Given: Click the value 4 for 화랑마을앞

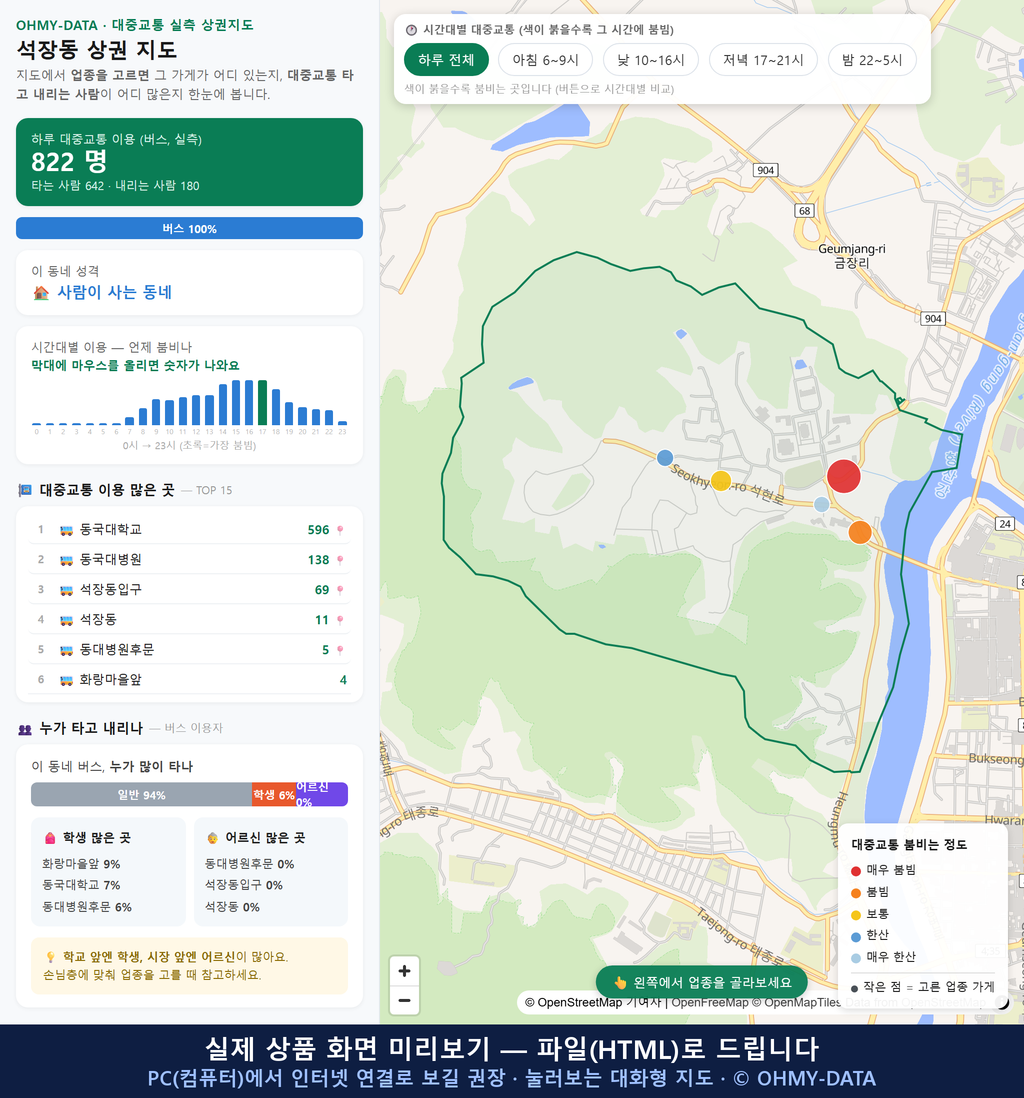Looking at the screenshot, I should 343,680.
